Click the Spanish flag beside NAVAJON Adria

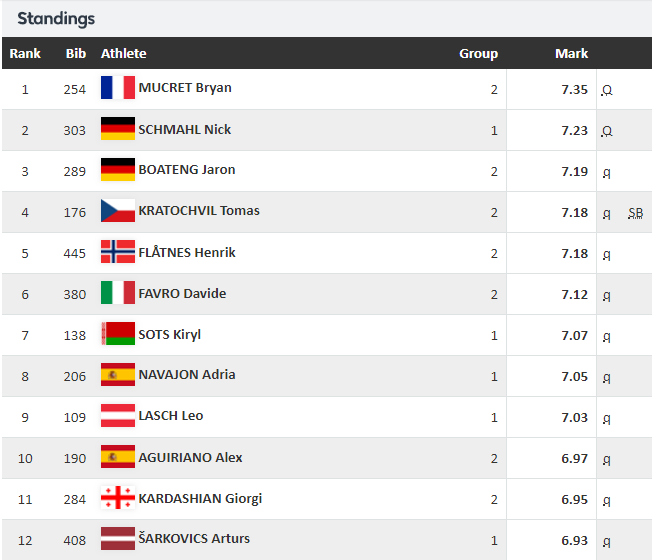tap(118, 375)
